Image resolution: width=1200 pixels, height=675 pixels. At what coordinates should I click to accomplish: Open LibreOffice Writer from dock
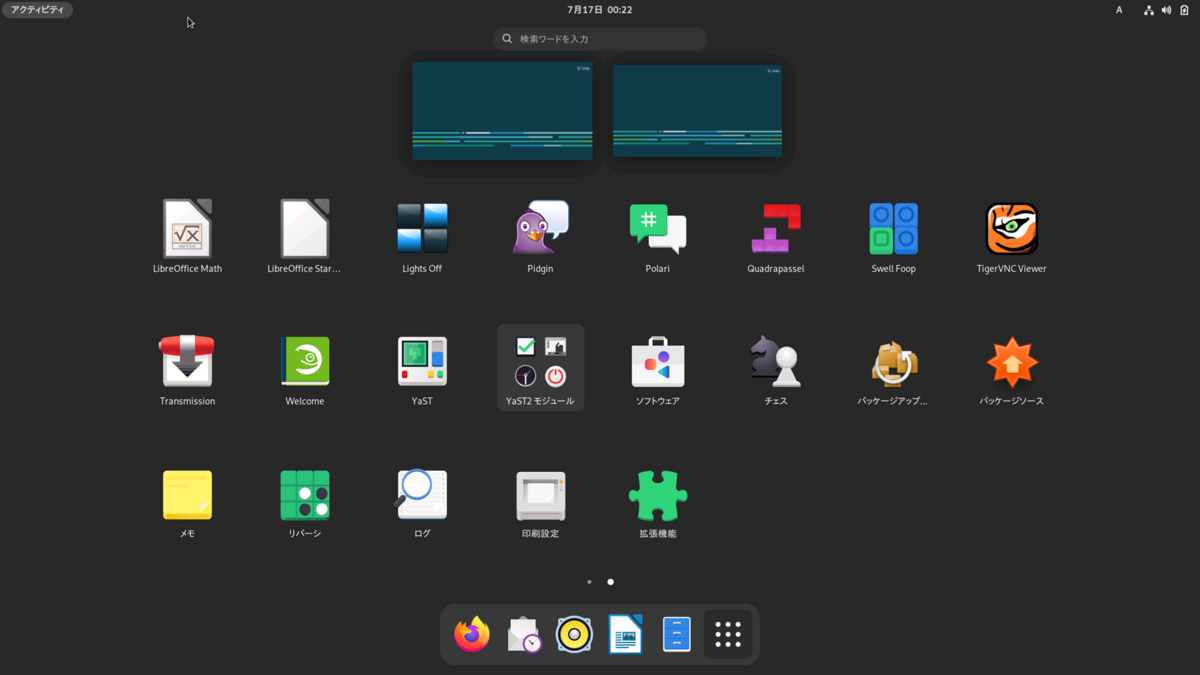point(625,634)
